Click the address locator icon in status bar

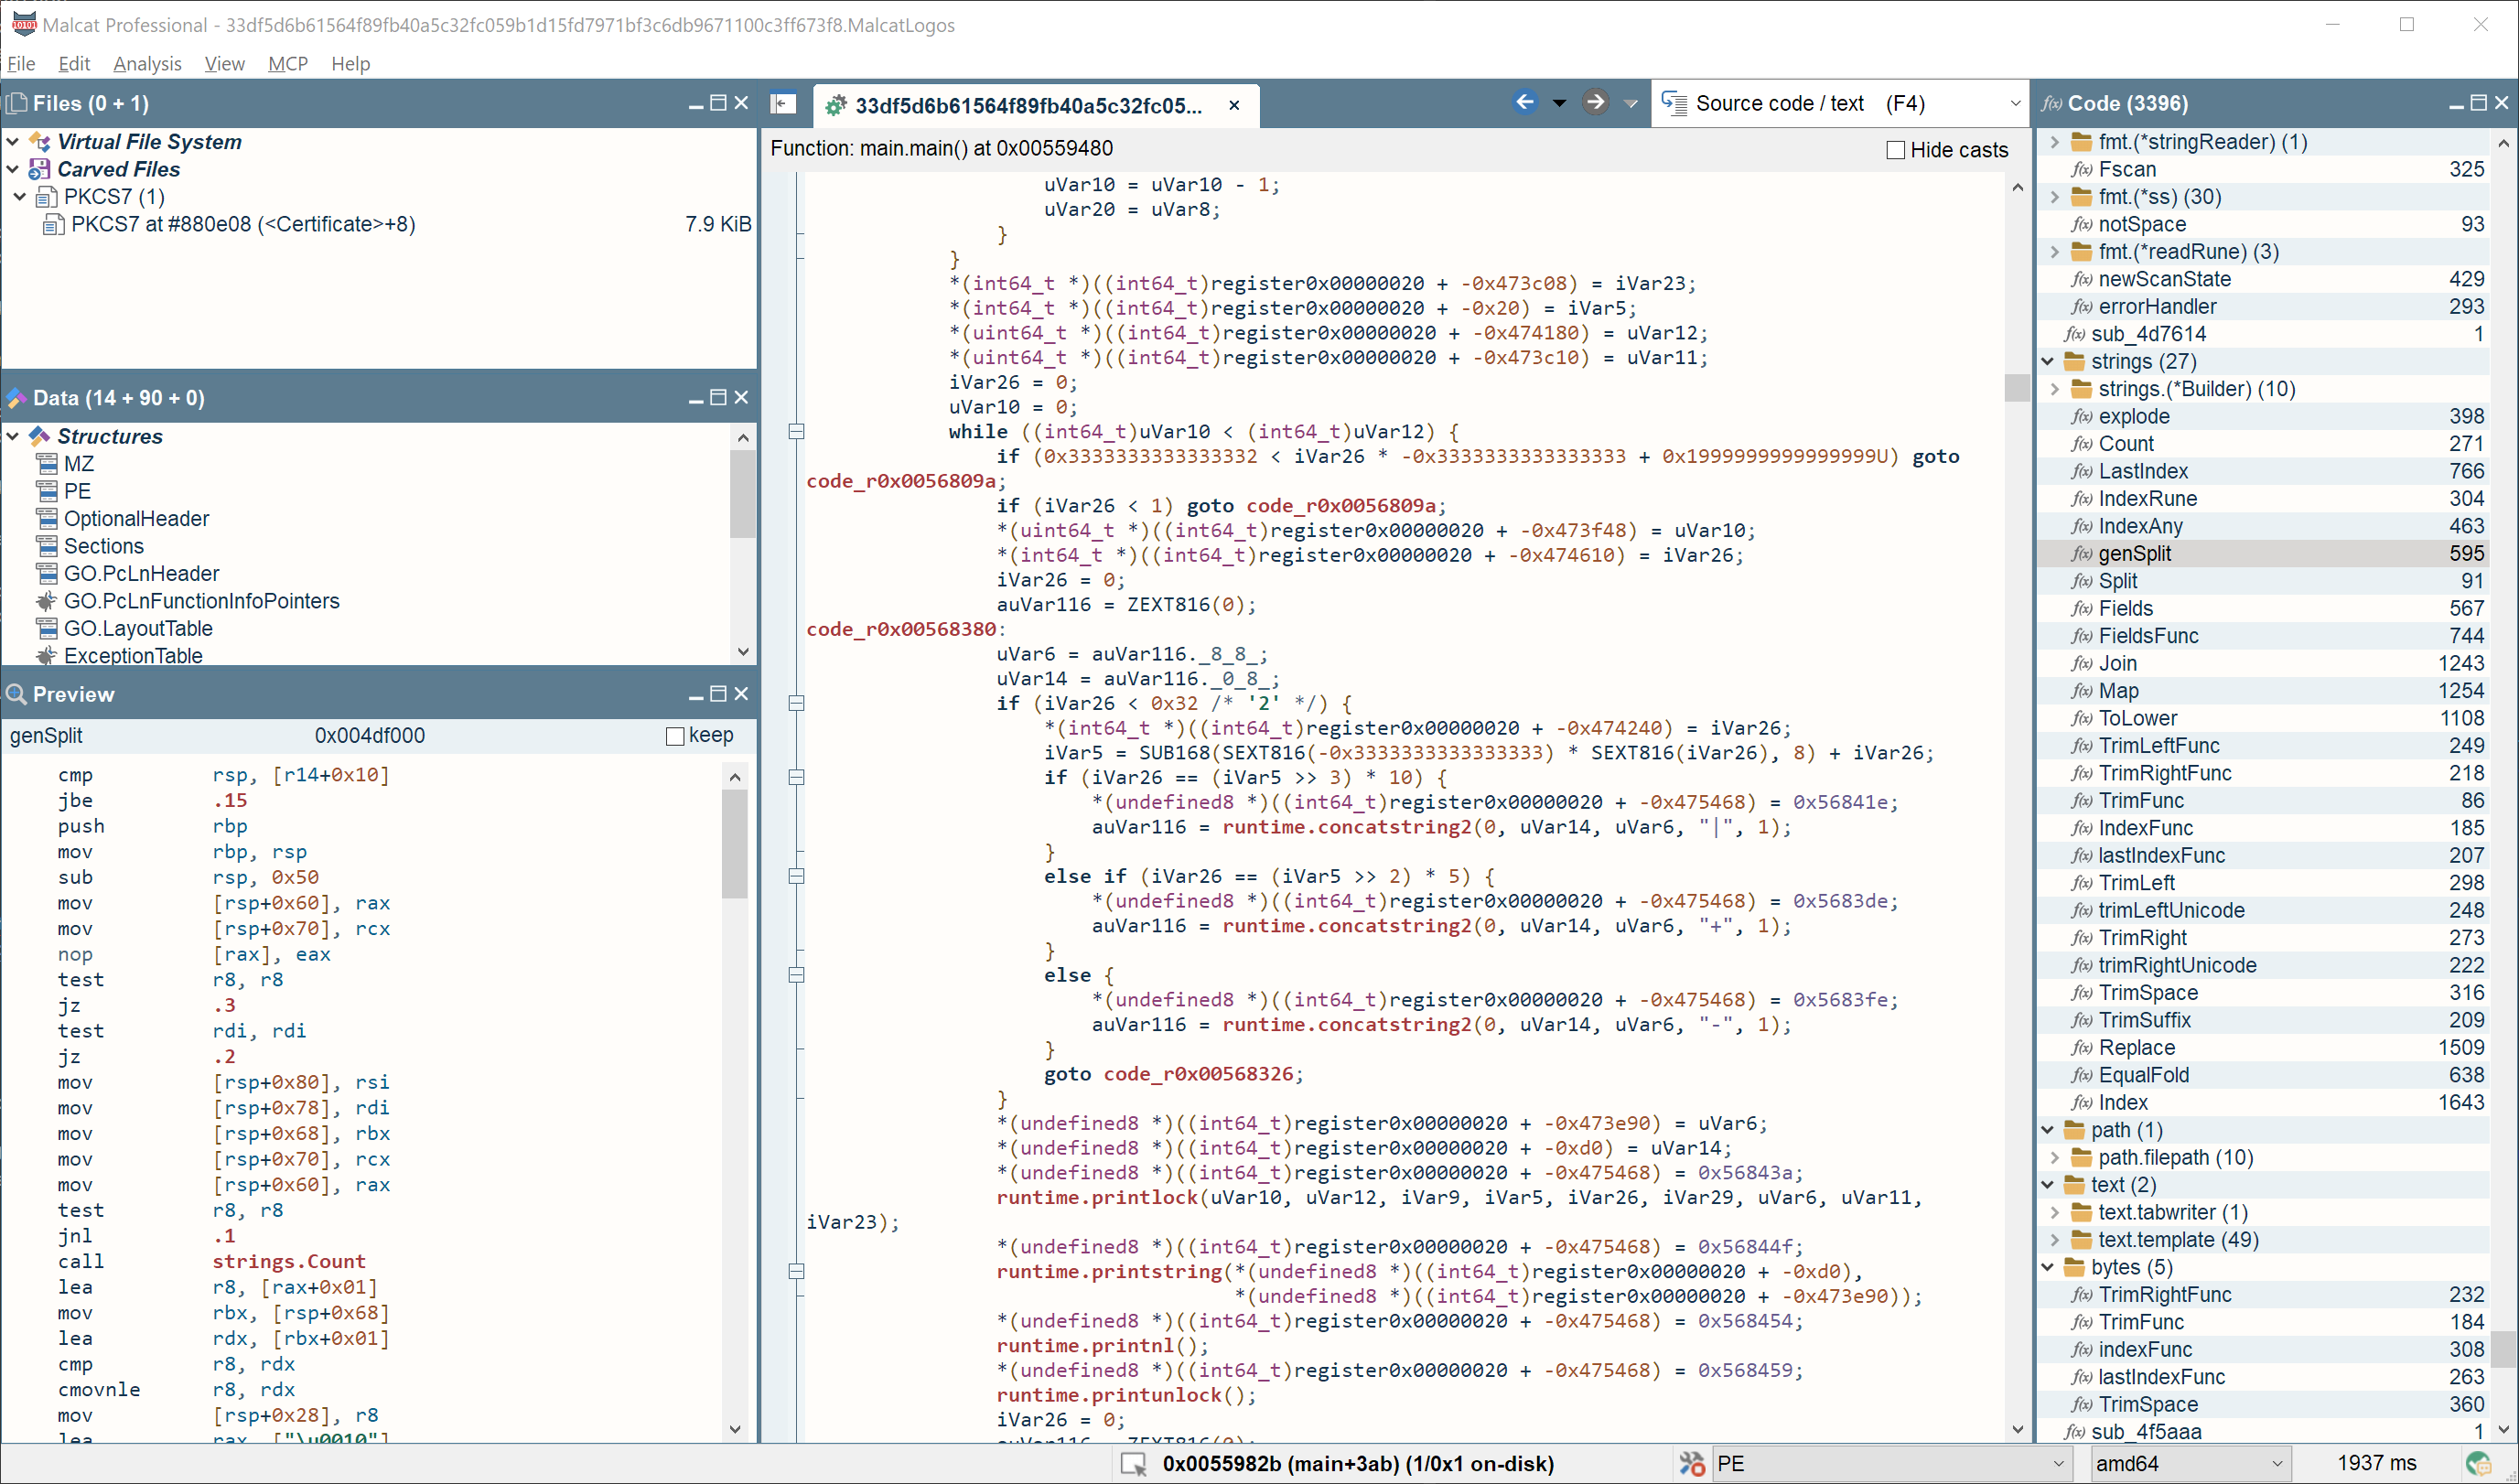click(x=1133, y=1464)
